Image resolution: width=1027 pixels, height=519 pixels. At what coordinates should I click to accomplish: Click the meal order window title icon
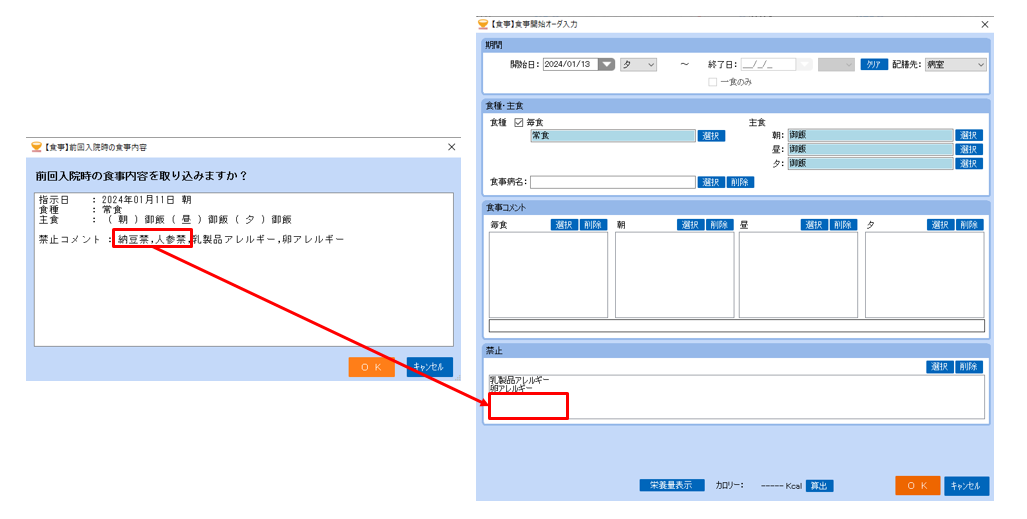pos(483,24)
